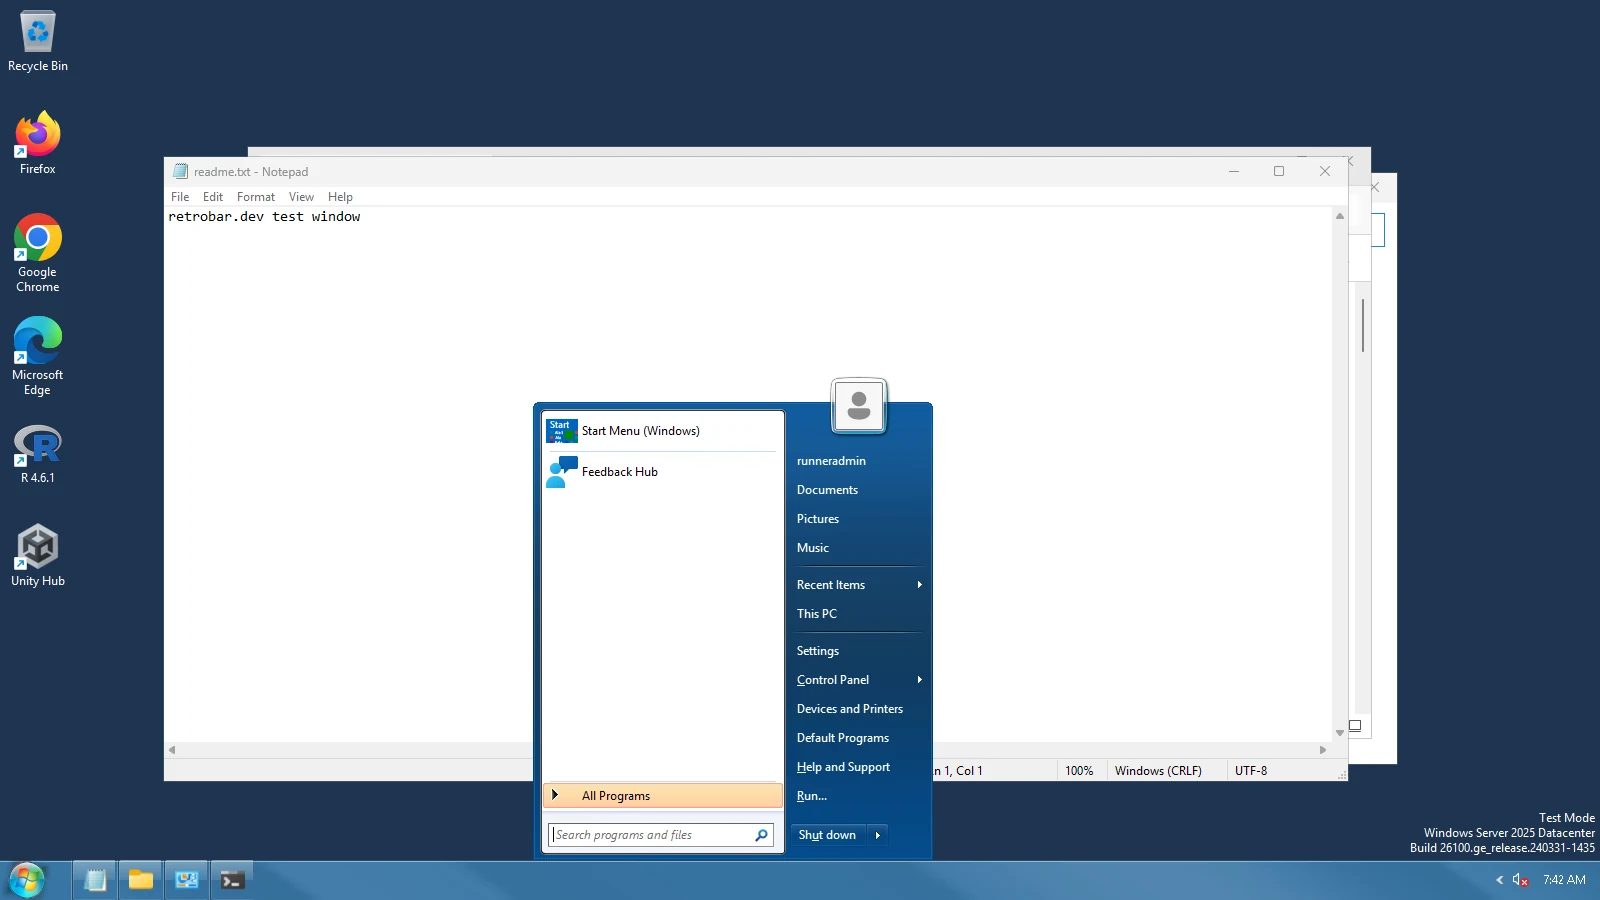Open Default Programs
Image resolution: width=1600 pixels, height=900 pixels.
point(858,738)
